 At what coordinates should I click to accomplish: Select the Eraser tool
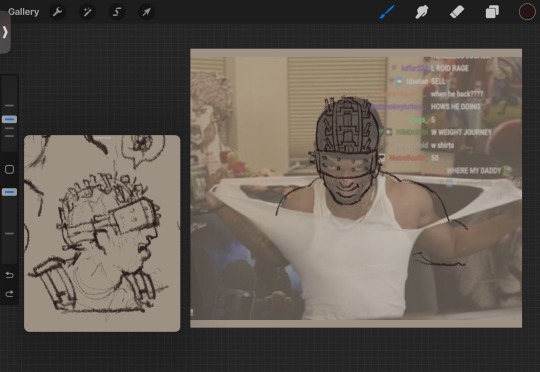[x=457, y=12]
